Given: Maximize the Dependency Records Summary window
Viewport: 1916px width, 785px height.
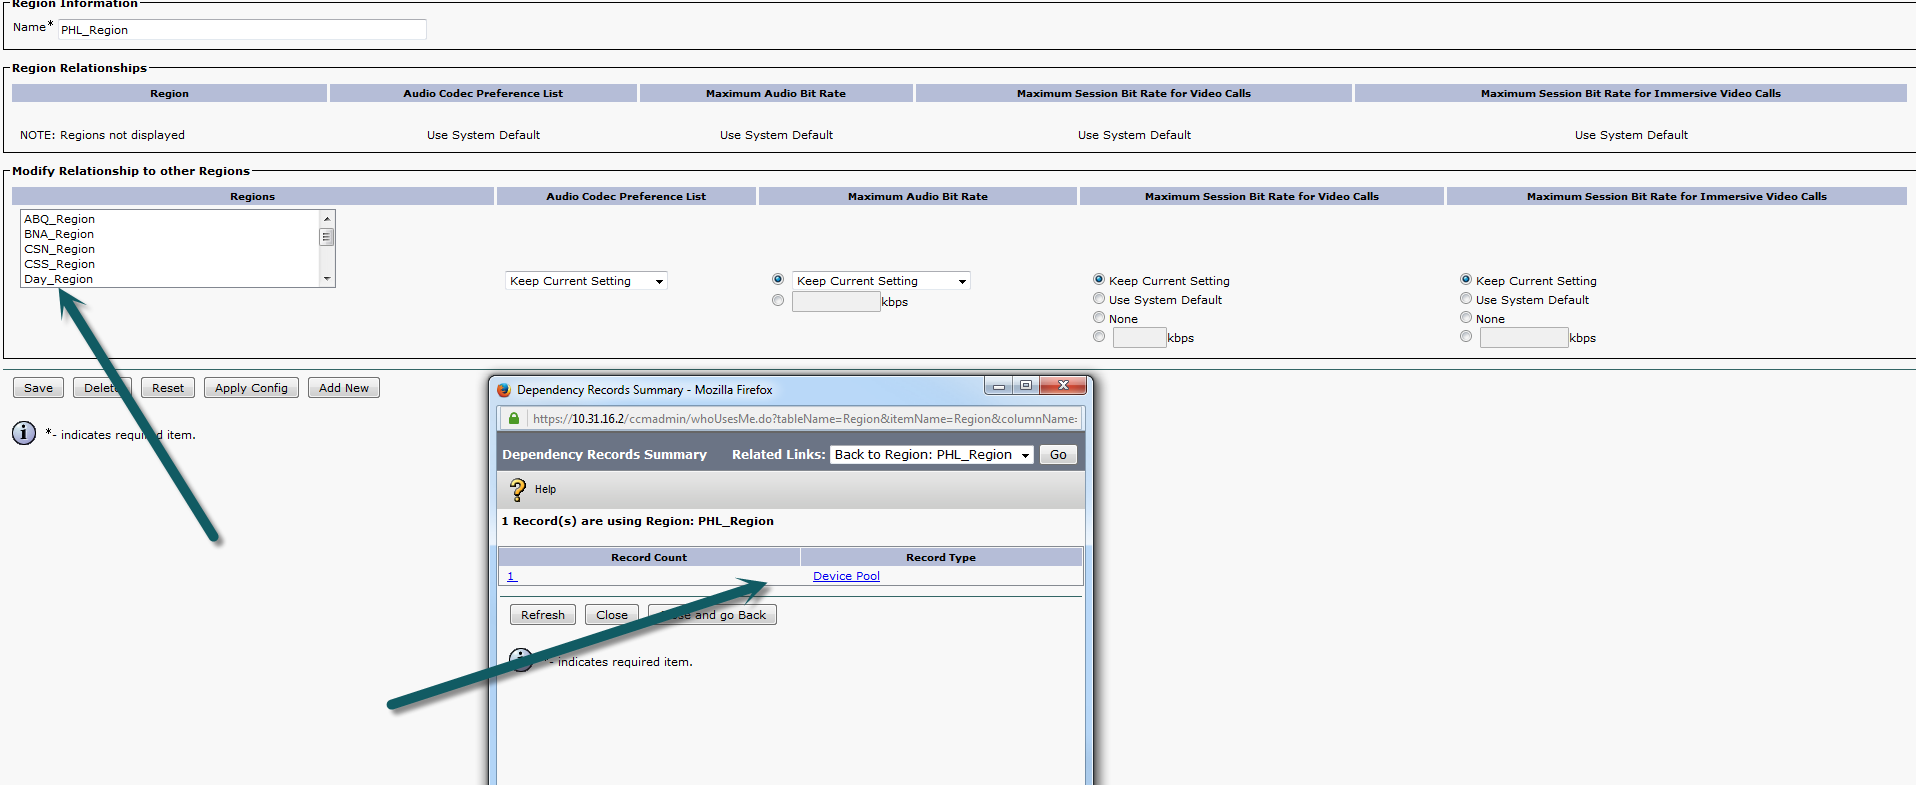Looking at the screenshot, I should click(1026, 386).
